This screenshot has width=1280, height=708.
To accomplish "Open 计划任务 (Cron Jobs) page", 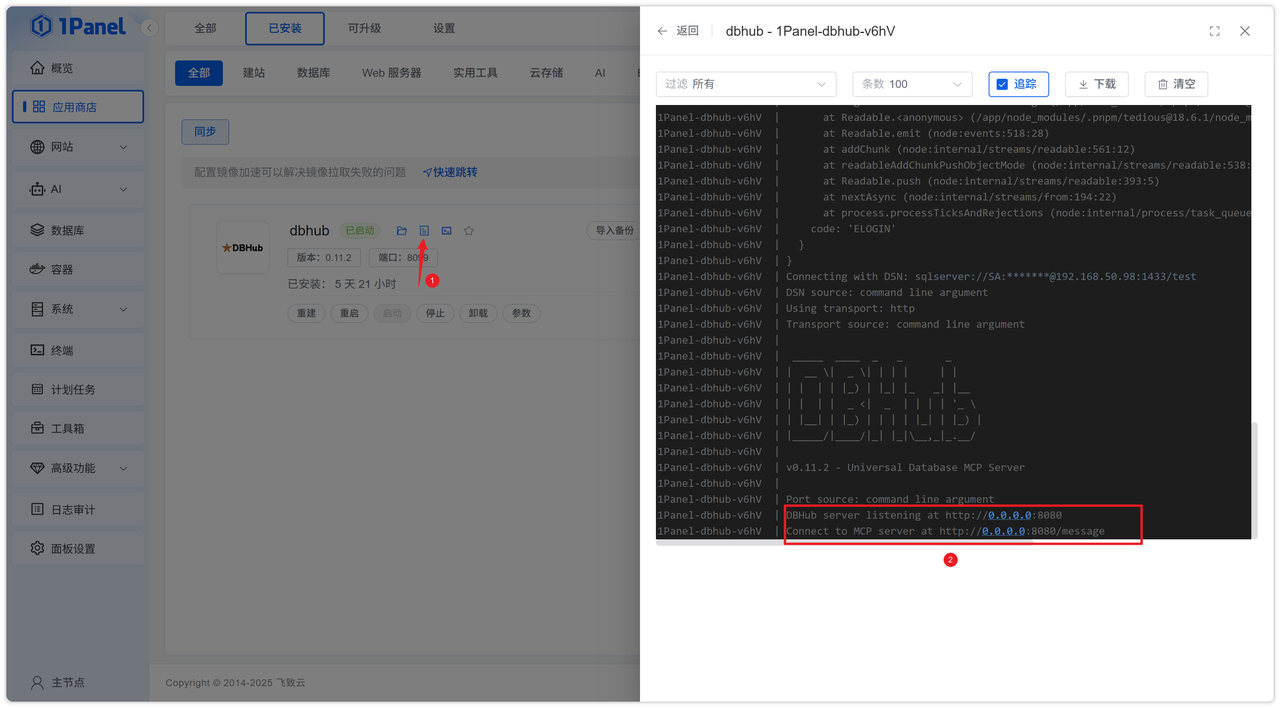I will 75,389.
